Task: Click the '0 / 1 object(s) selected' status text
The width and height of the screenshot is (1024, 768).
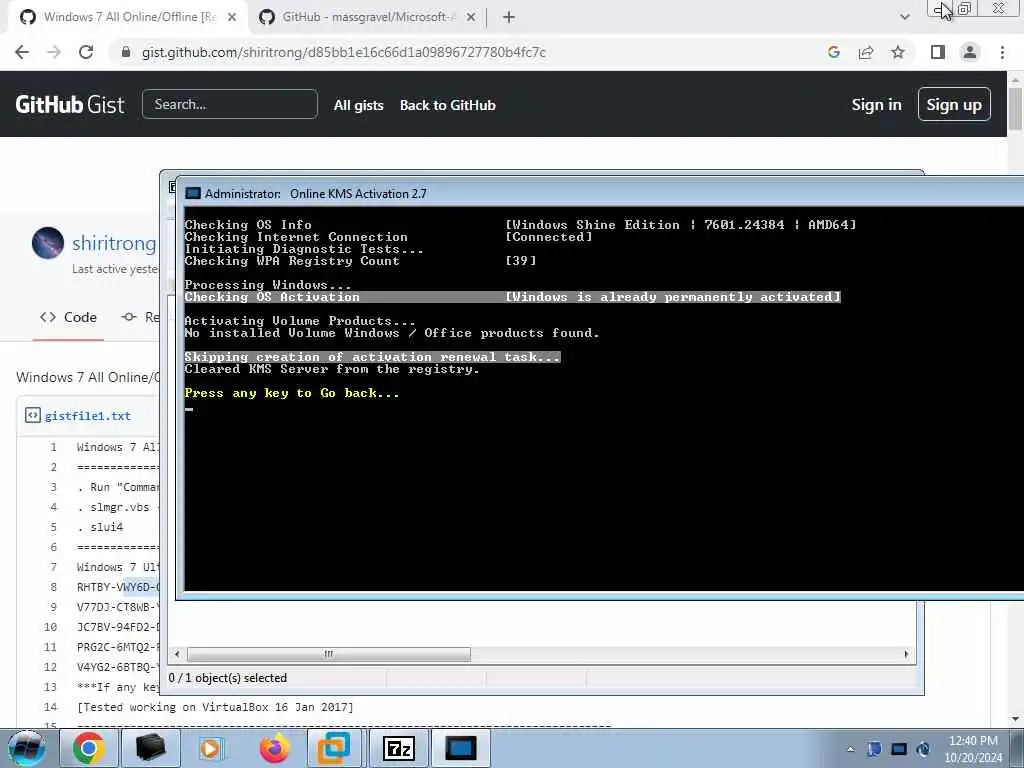Action: pos(227,678)
